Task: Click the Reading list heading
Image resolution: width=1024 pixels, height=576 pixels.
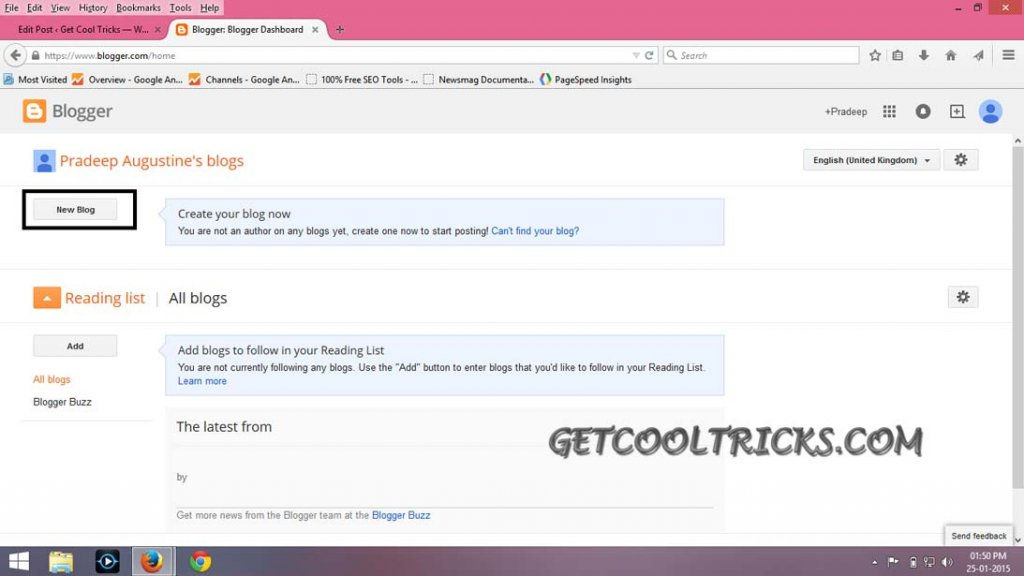Action: (x=104, y=298)
